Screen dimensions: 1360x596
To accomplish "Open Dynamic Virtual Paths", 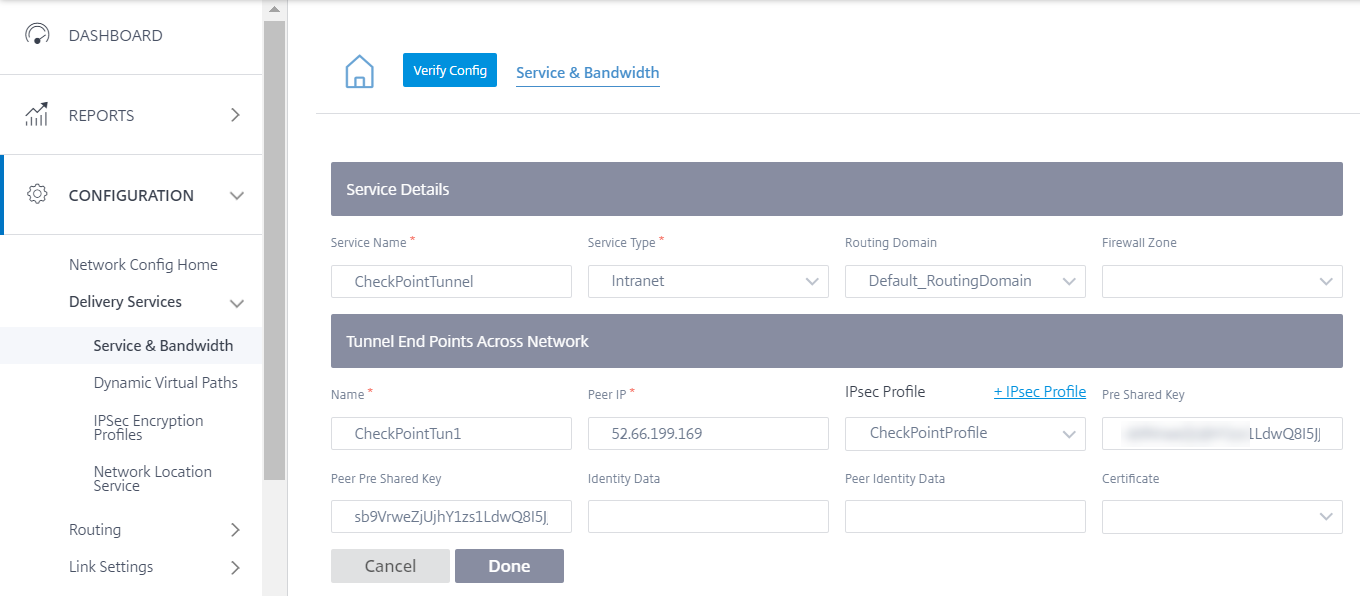I will [x=166, y=383].
